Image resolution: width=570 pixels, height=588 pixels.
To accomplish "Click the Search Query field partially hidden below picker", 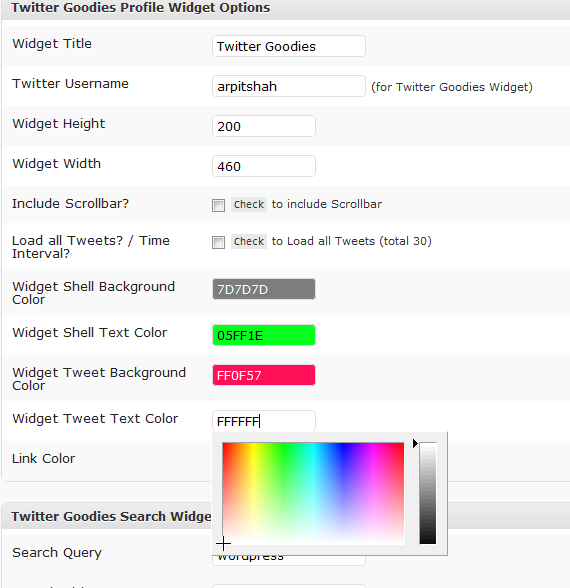I will tap(289, 560).
